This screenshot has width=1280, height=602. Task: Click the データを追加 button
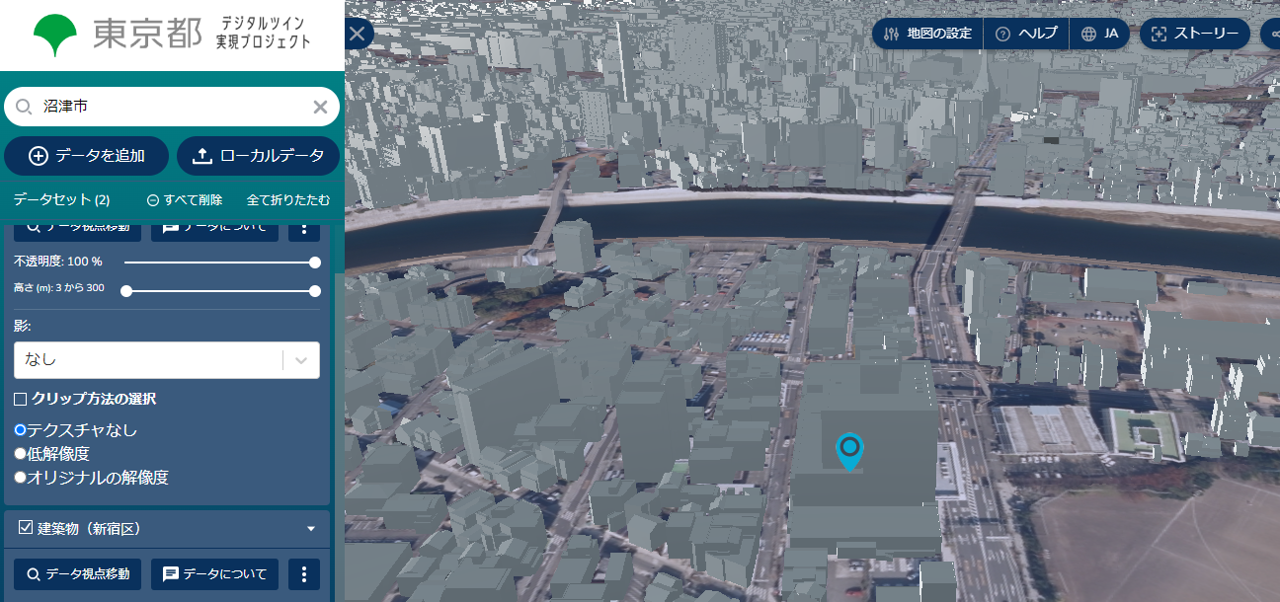[86, 156]
